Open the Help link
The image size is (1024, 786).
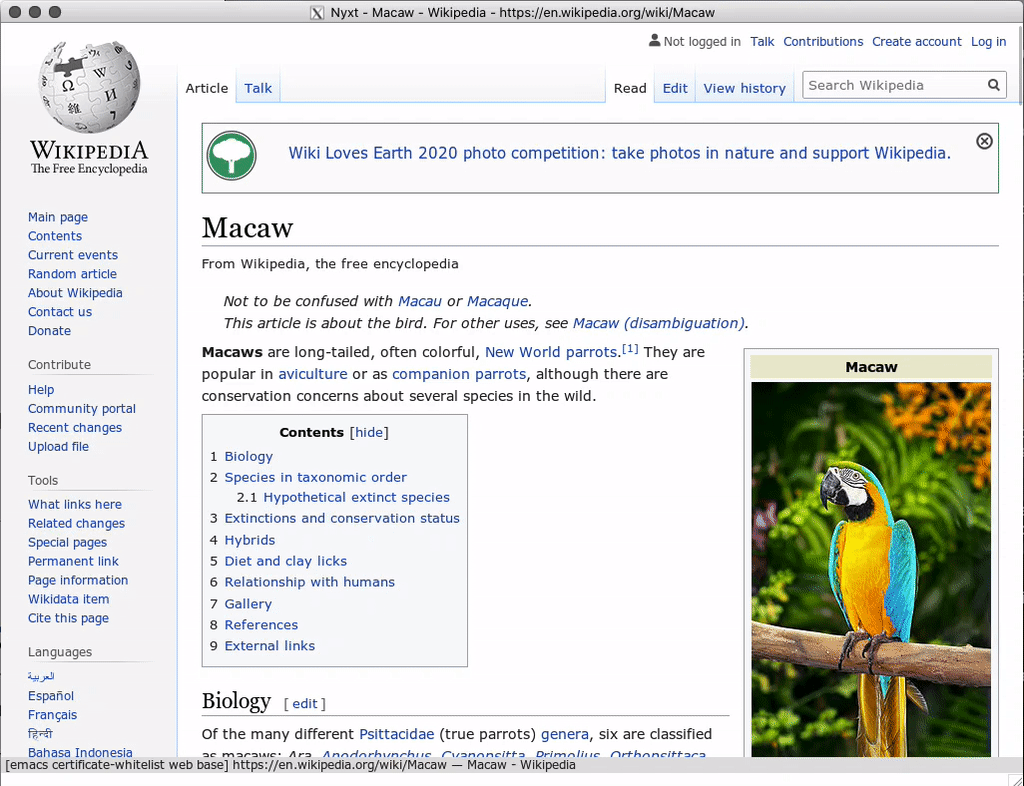pos(41,390)
